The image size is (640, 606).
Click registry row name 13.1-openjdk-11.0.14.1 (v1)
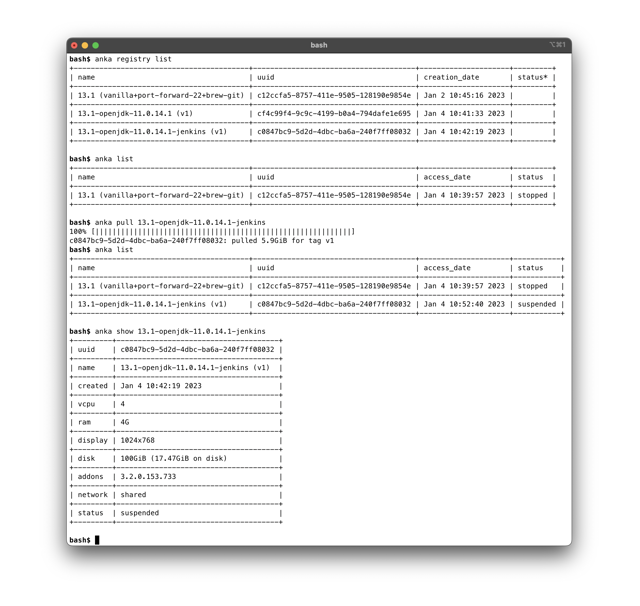(135, 113)
